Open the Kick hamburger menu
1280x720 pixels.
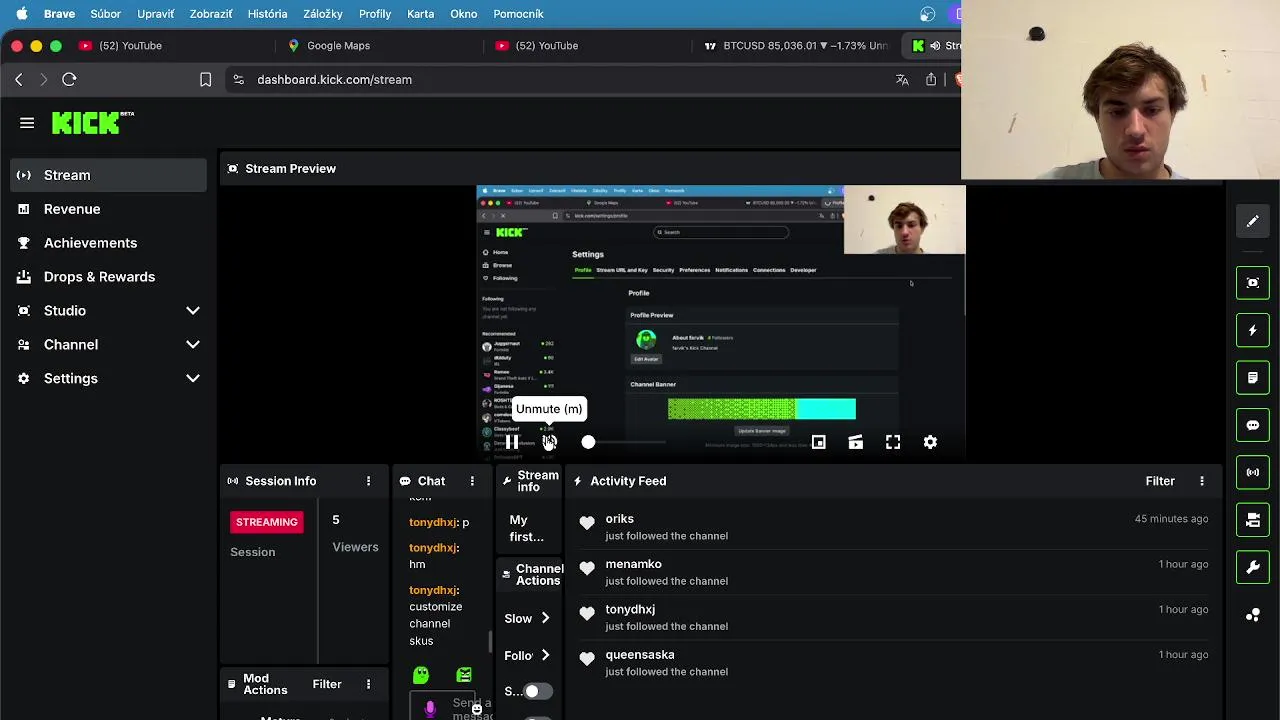click(27, 123)
